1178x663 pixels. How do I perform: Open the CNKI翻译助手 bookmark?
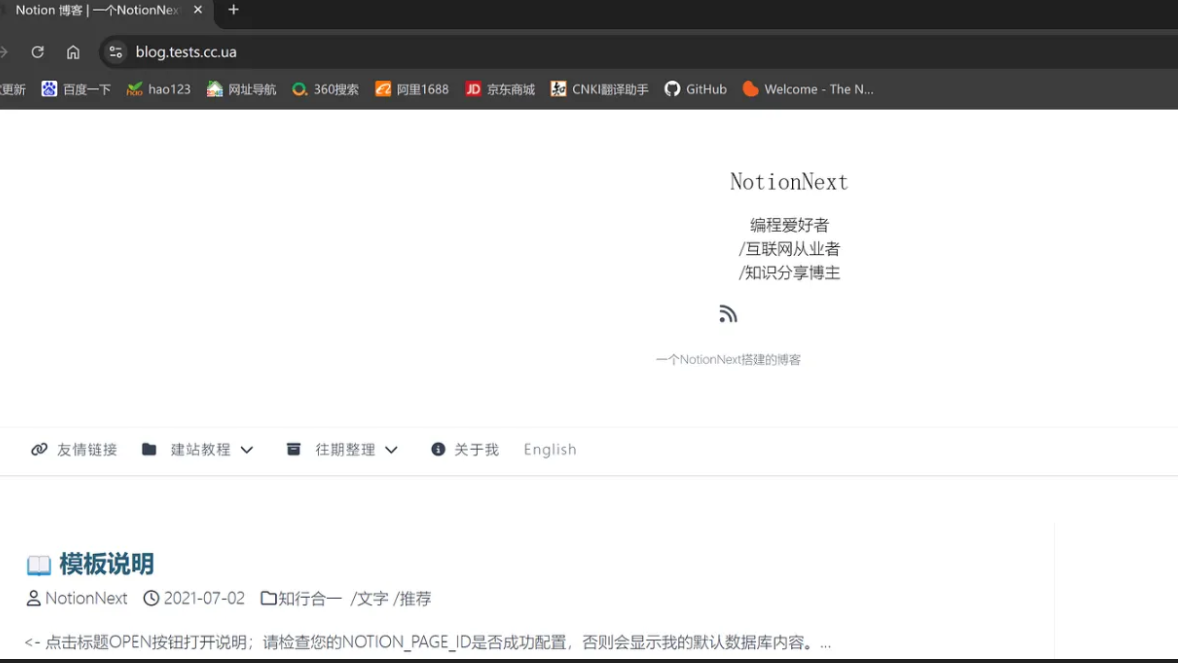pyautogui.click(x=599, y=89)
